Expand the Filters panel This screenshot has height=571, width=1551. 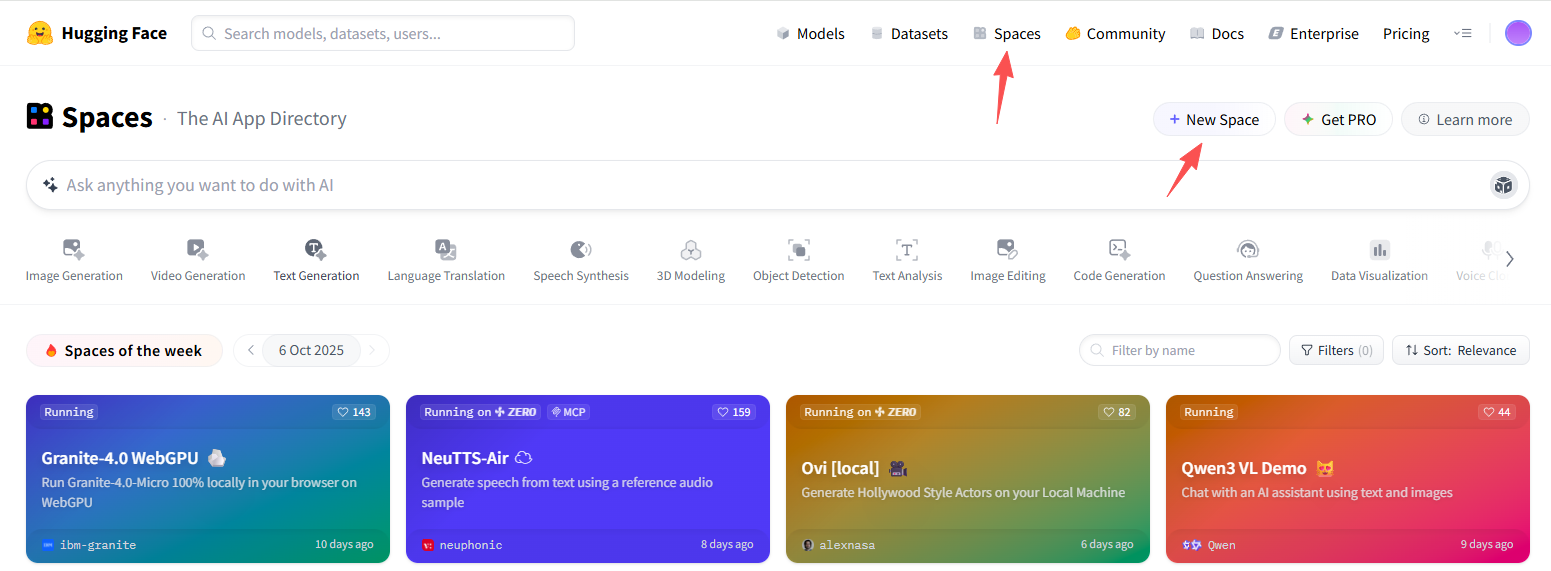tap(1336, 350)
